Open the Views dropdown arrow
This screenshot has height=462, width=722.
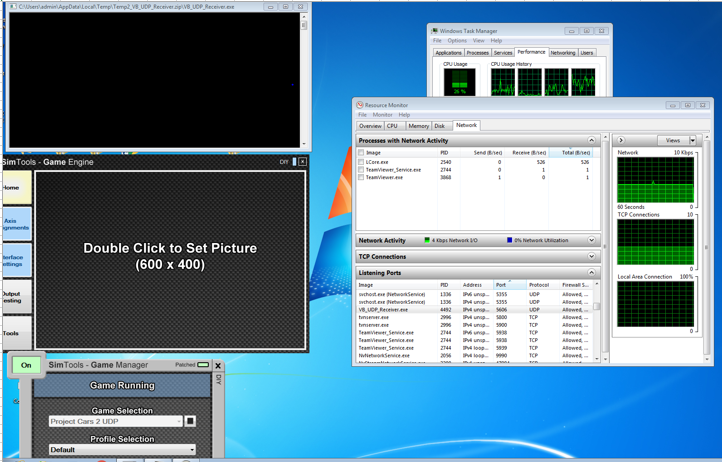[692, 141]
